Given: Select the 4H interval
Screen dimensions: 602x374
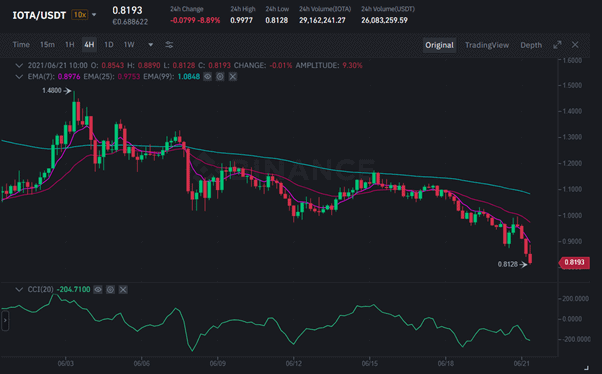Looking at the screenshot, I should click(x=89, y=45).
